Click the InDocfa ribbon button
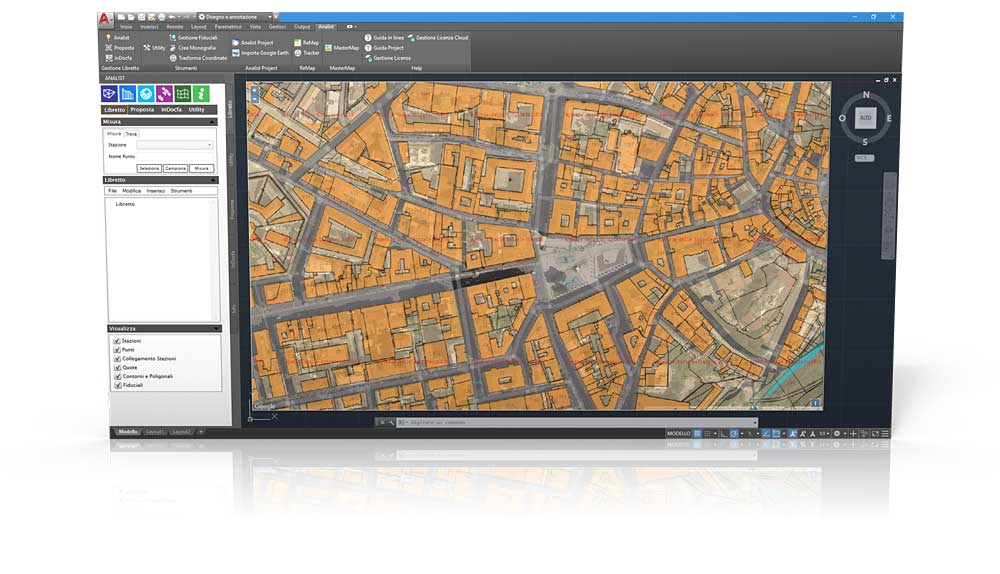 coord(119,58)
